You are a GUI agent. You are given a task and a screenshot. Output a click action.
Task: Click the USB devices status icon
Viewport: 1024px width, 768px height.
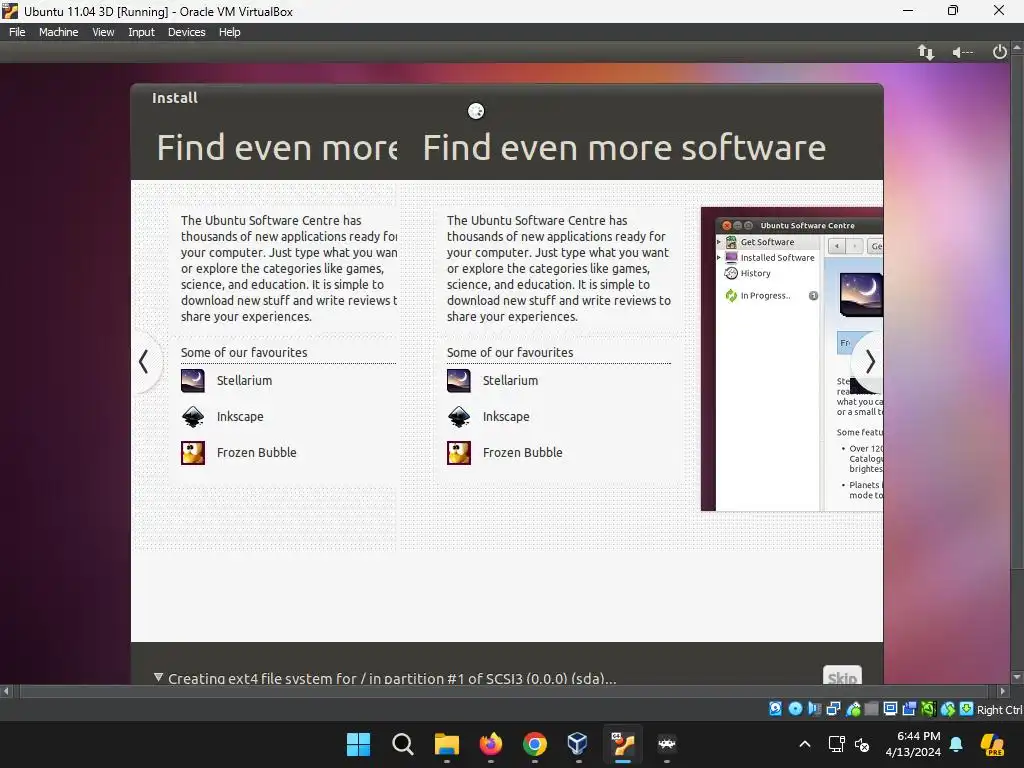coord(853,709)
